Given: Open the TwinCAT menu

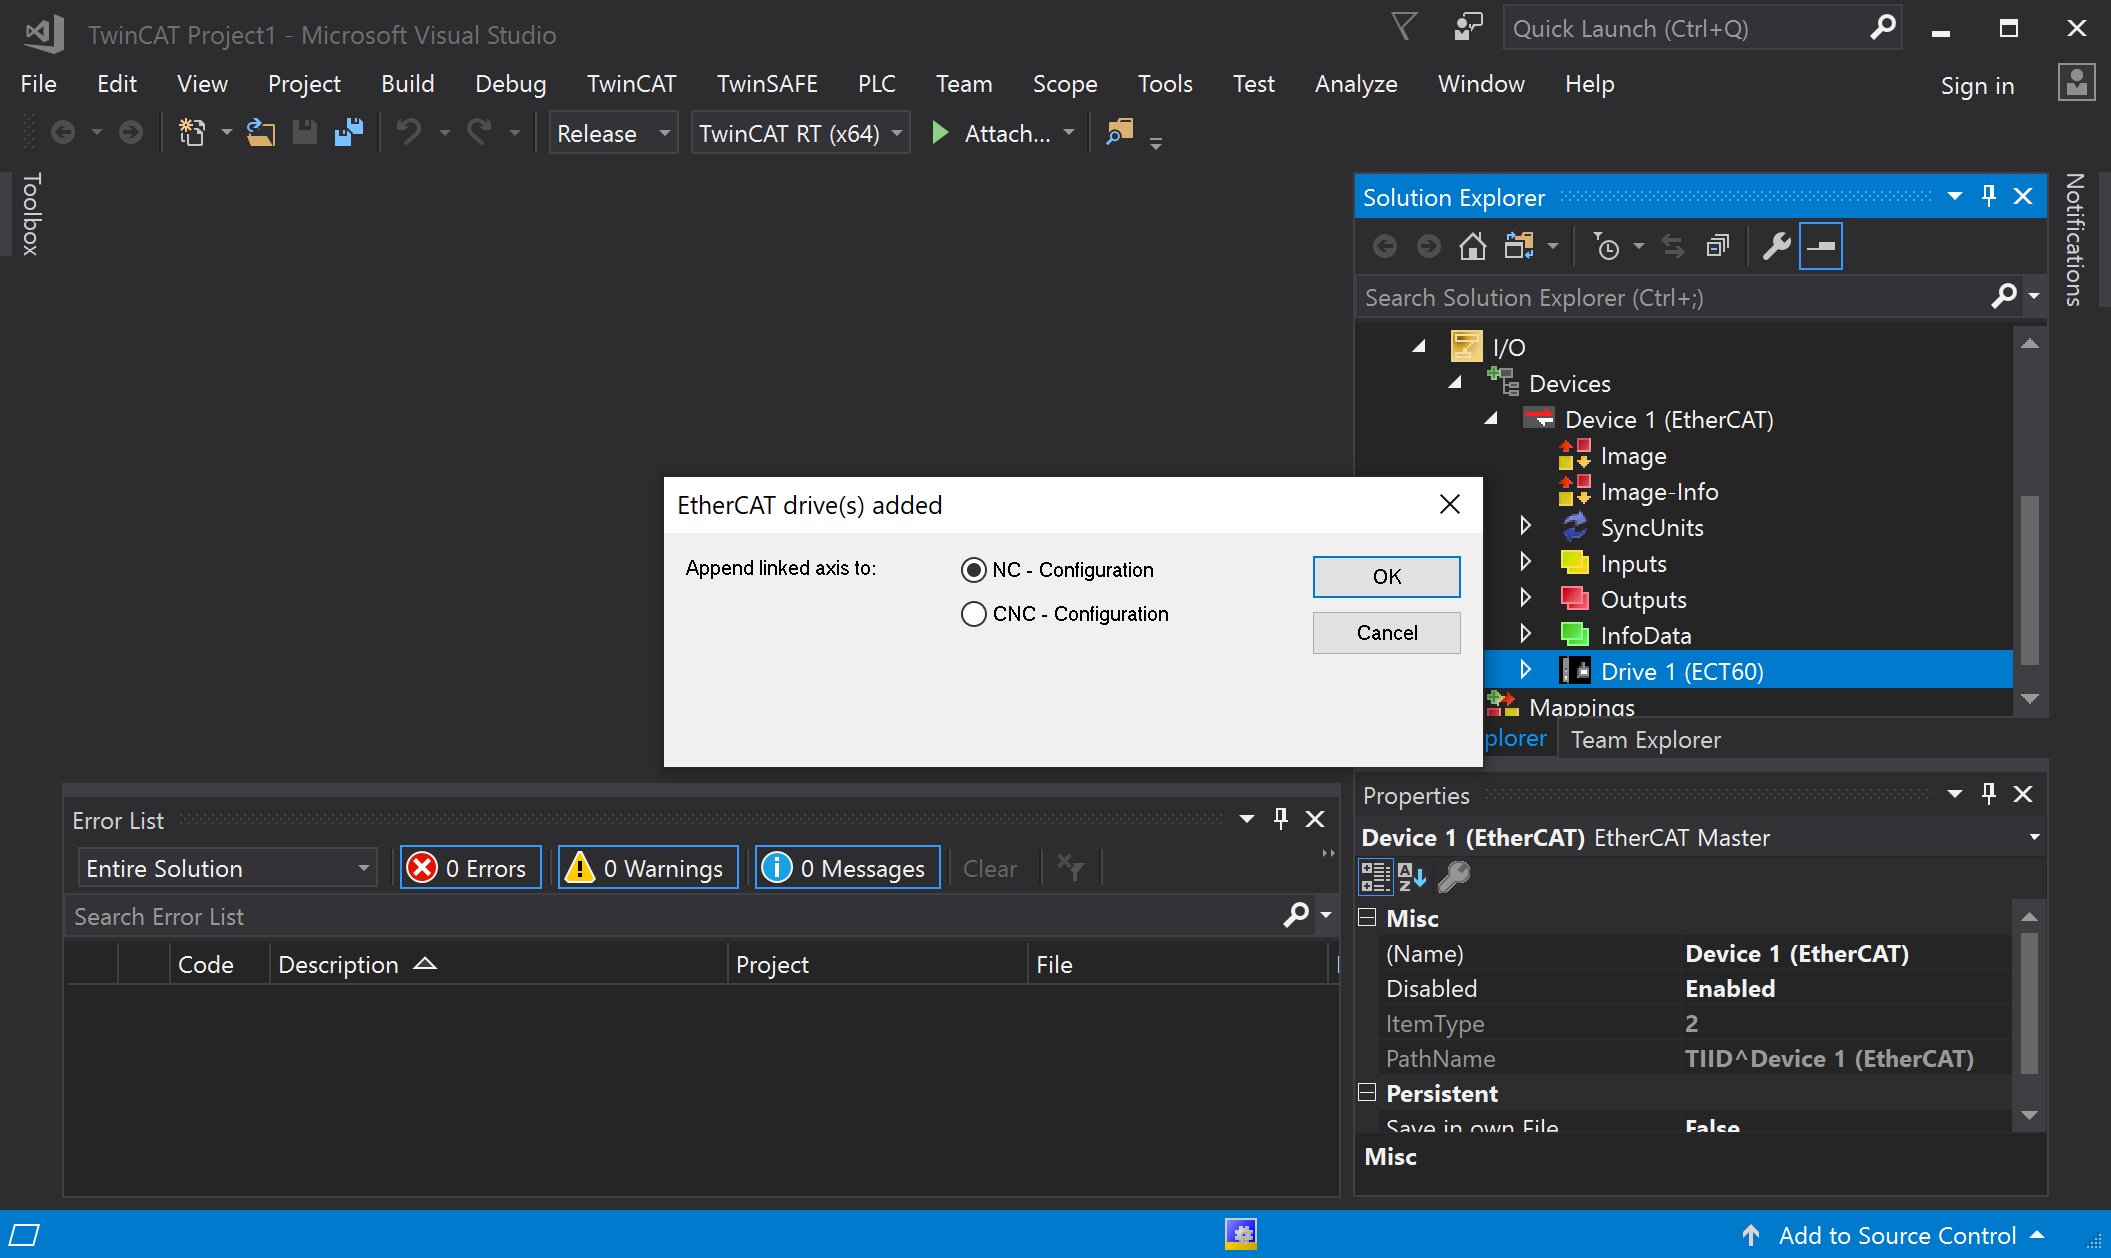Looking at the screenshot, I should (631, 84).
